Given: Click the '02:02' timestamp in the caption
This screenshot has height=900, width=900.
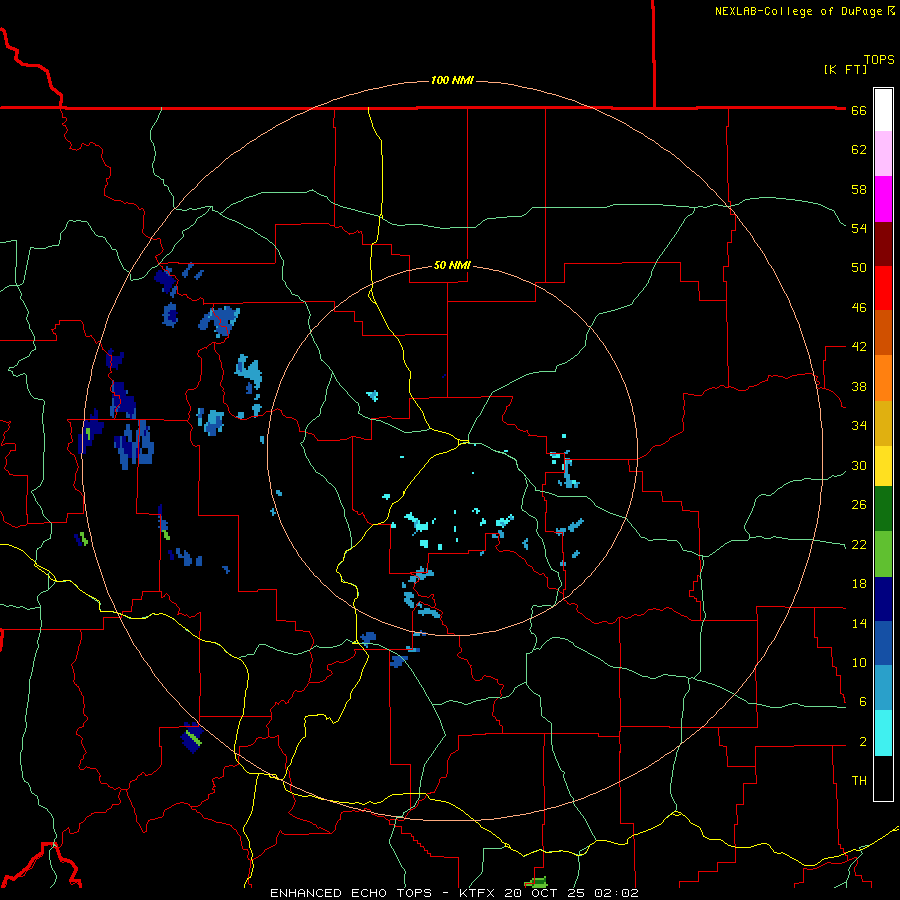Looking at the screenshot, I should pyautogui.click(x=616, y=893).
